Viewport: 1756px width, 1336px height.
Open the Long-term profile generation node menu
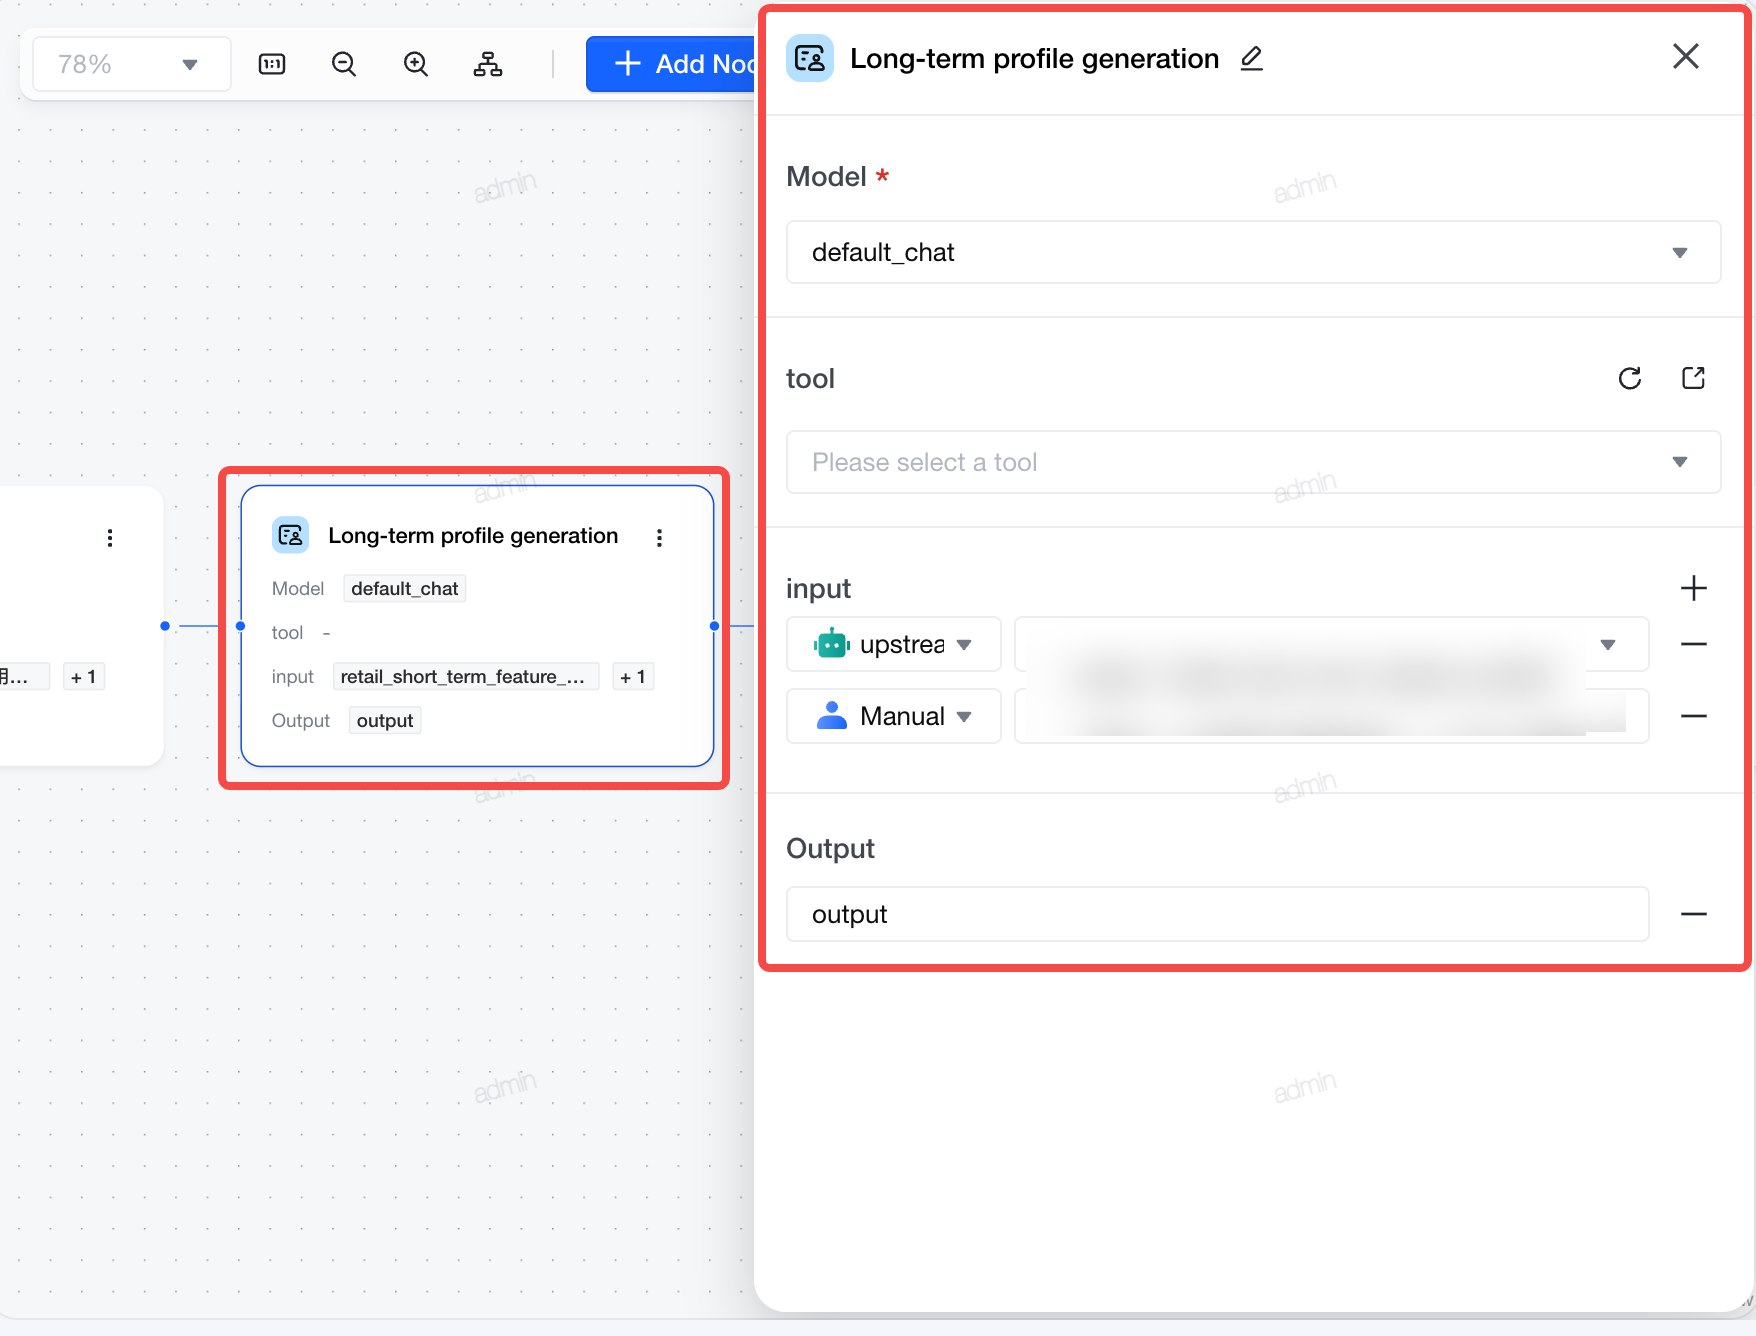pyautogui.click(x=659, y=538)
